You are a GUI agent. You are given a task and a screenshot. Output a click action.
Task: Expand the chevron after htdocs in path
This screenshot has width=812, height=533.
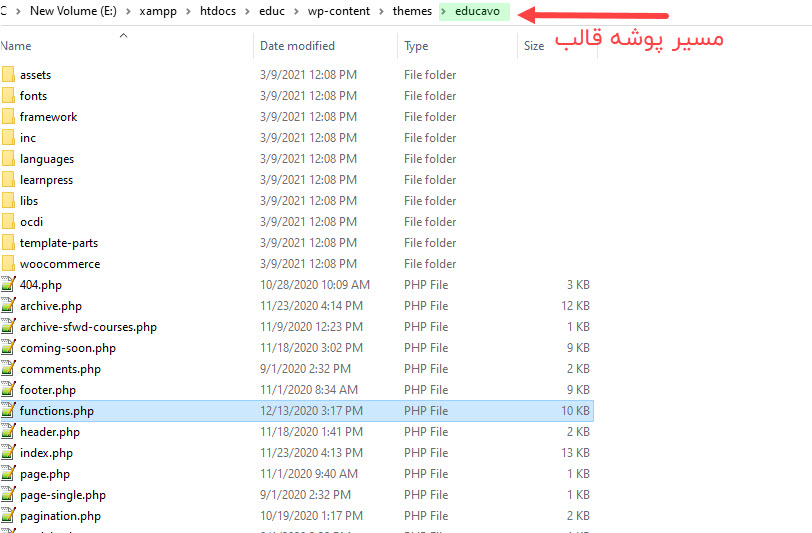pos(248,11)
